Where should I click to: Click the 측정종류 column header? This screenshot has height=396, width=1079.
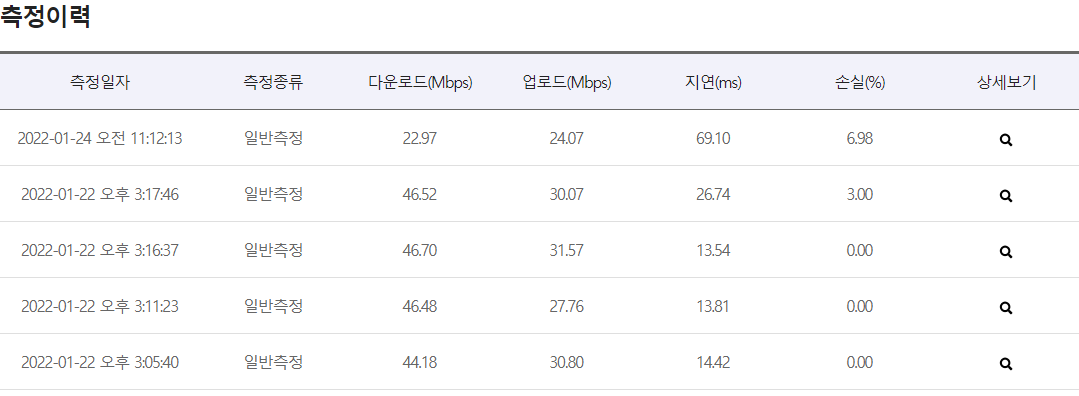pos(273,83)
